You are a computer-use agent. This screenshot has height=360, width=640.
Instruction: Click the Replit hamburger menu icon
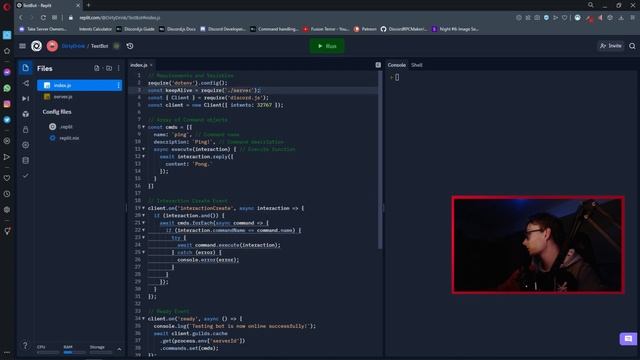(22, 46)
